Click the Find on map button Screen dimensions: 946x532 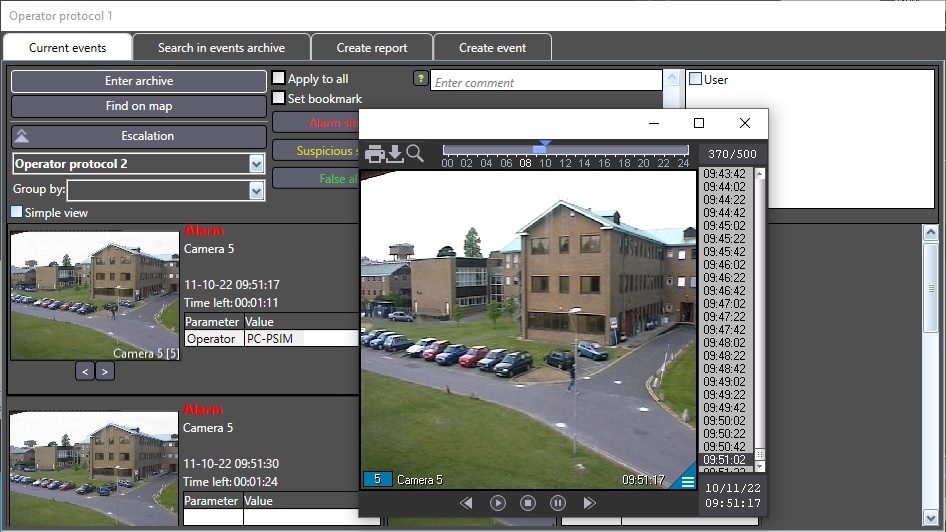click(138, 106)
